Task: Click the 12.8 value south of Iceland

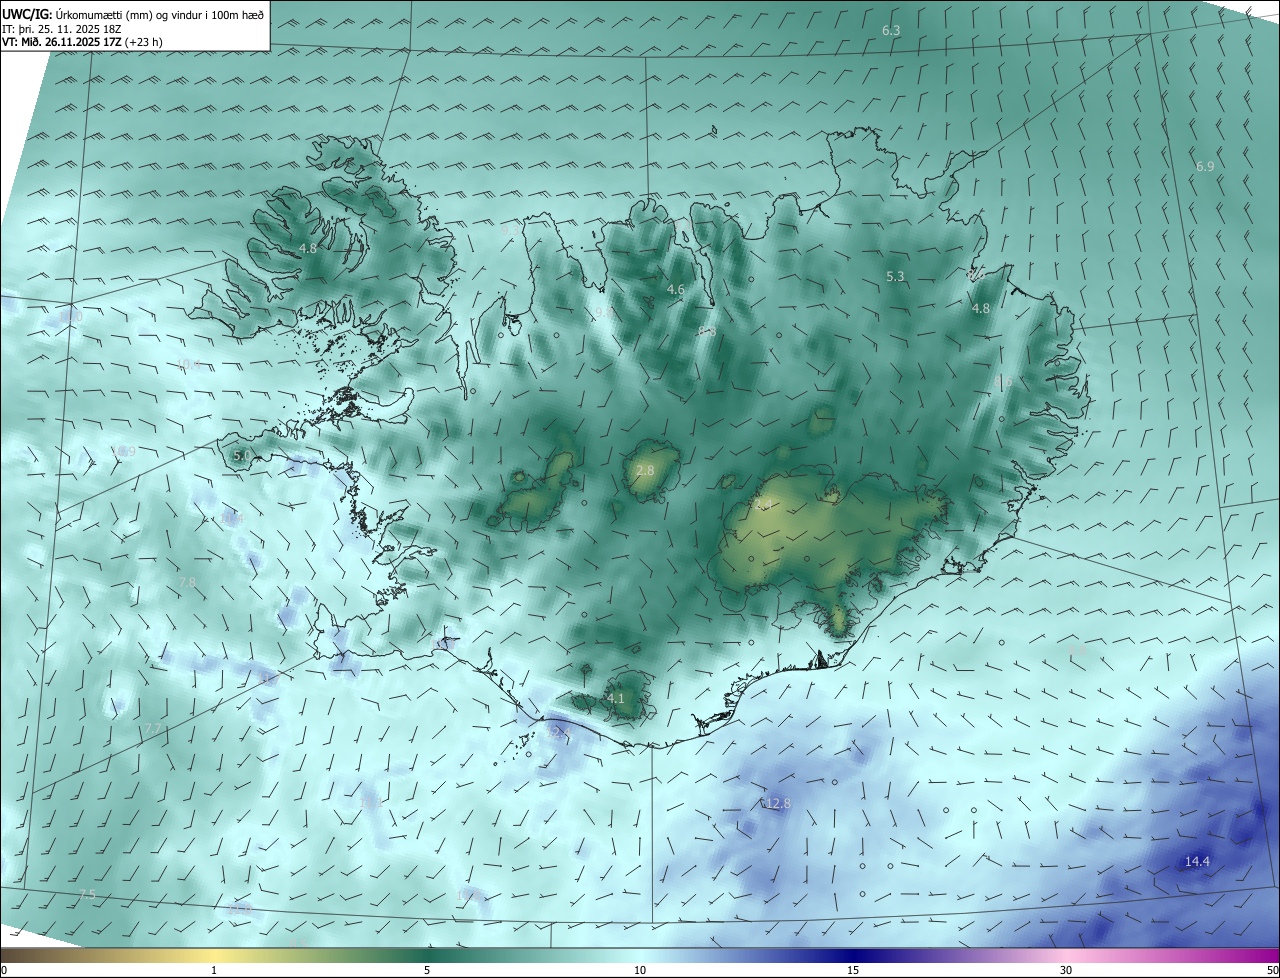Action: coord(777,803)
